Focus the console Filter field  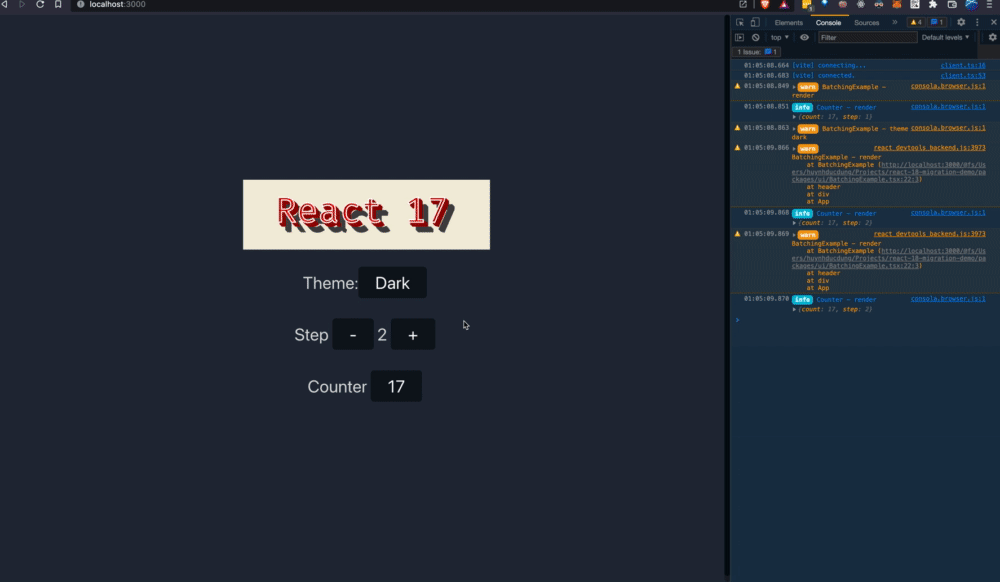point(867,38)
